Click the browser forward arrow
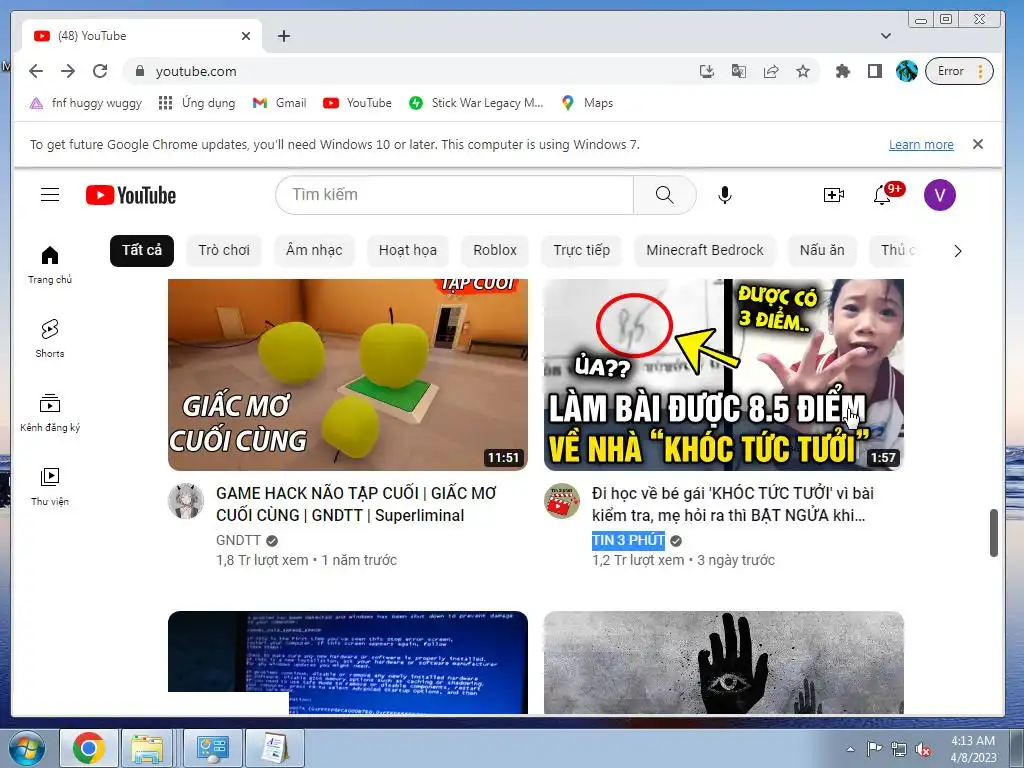The width and height of the screenshot is (1024, 768). click(x=68, y=71)
